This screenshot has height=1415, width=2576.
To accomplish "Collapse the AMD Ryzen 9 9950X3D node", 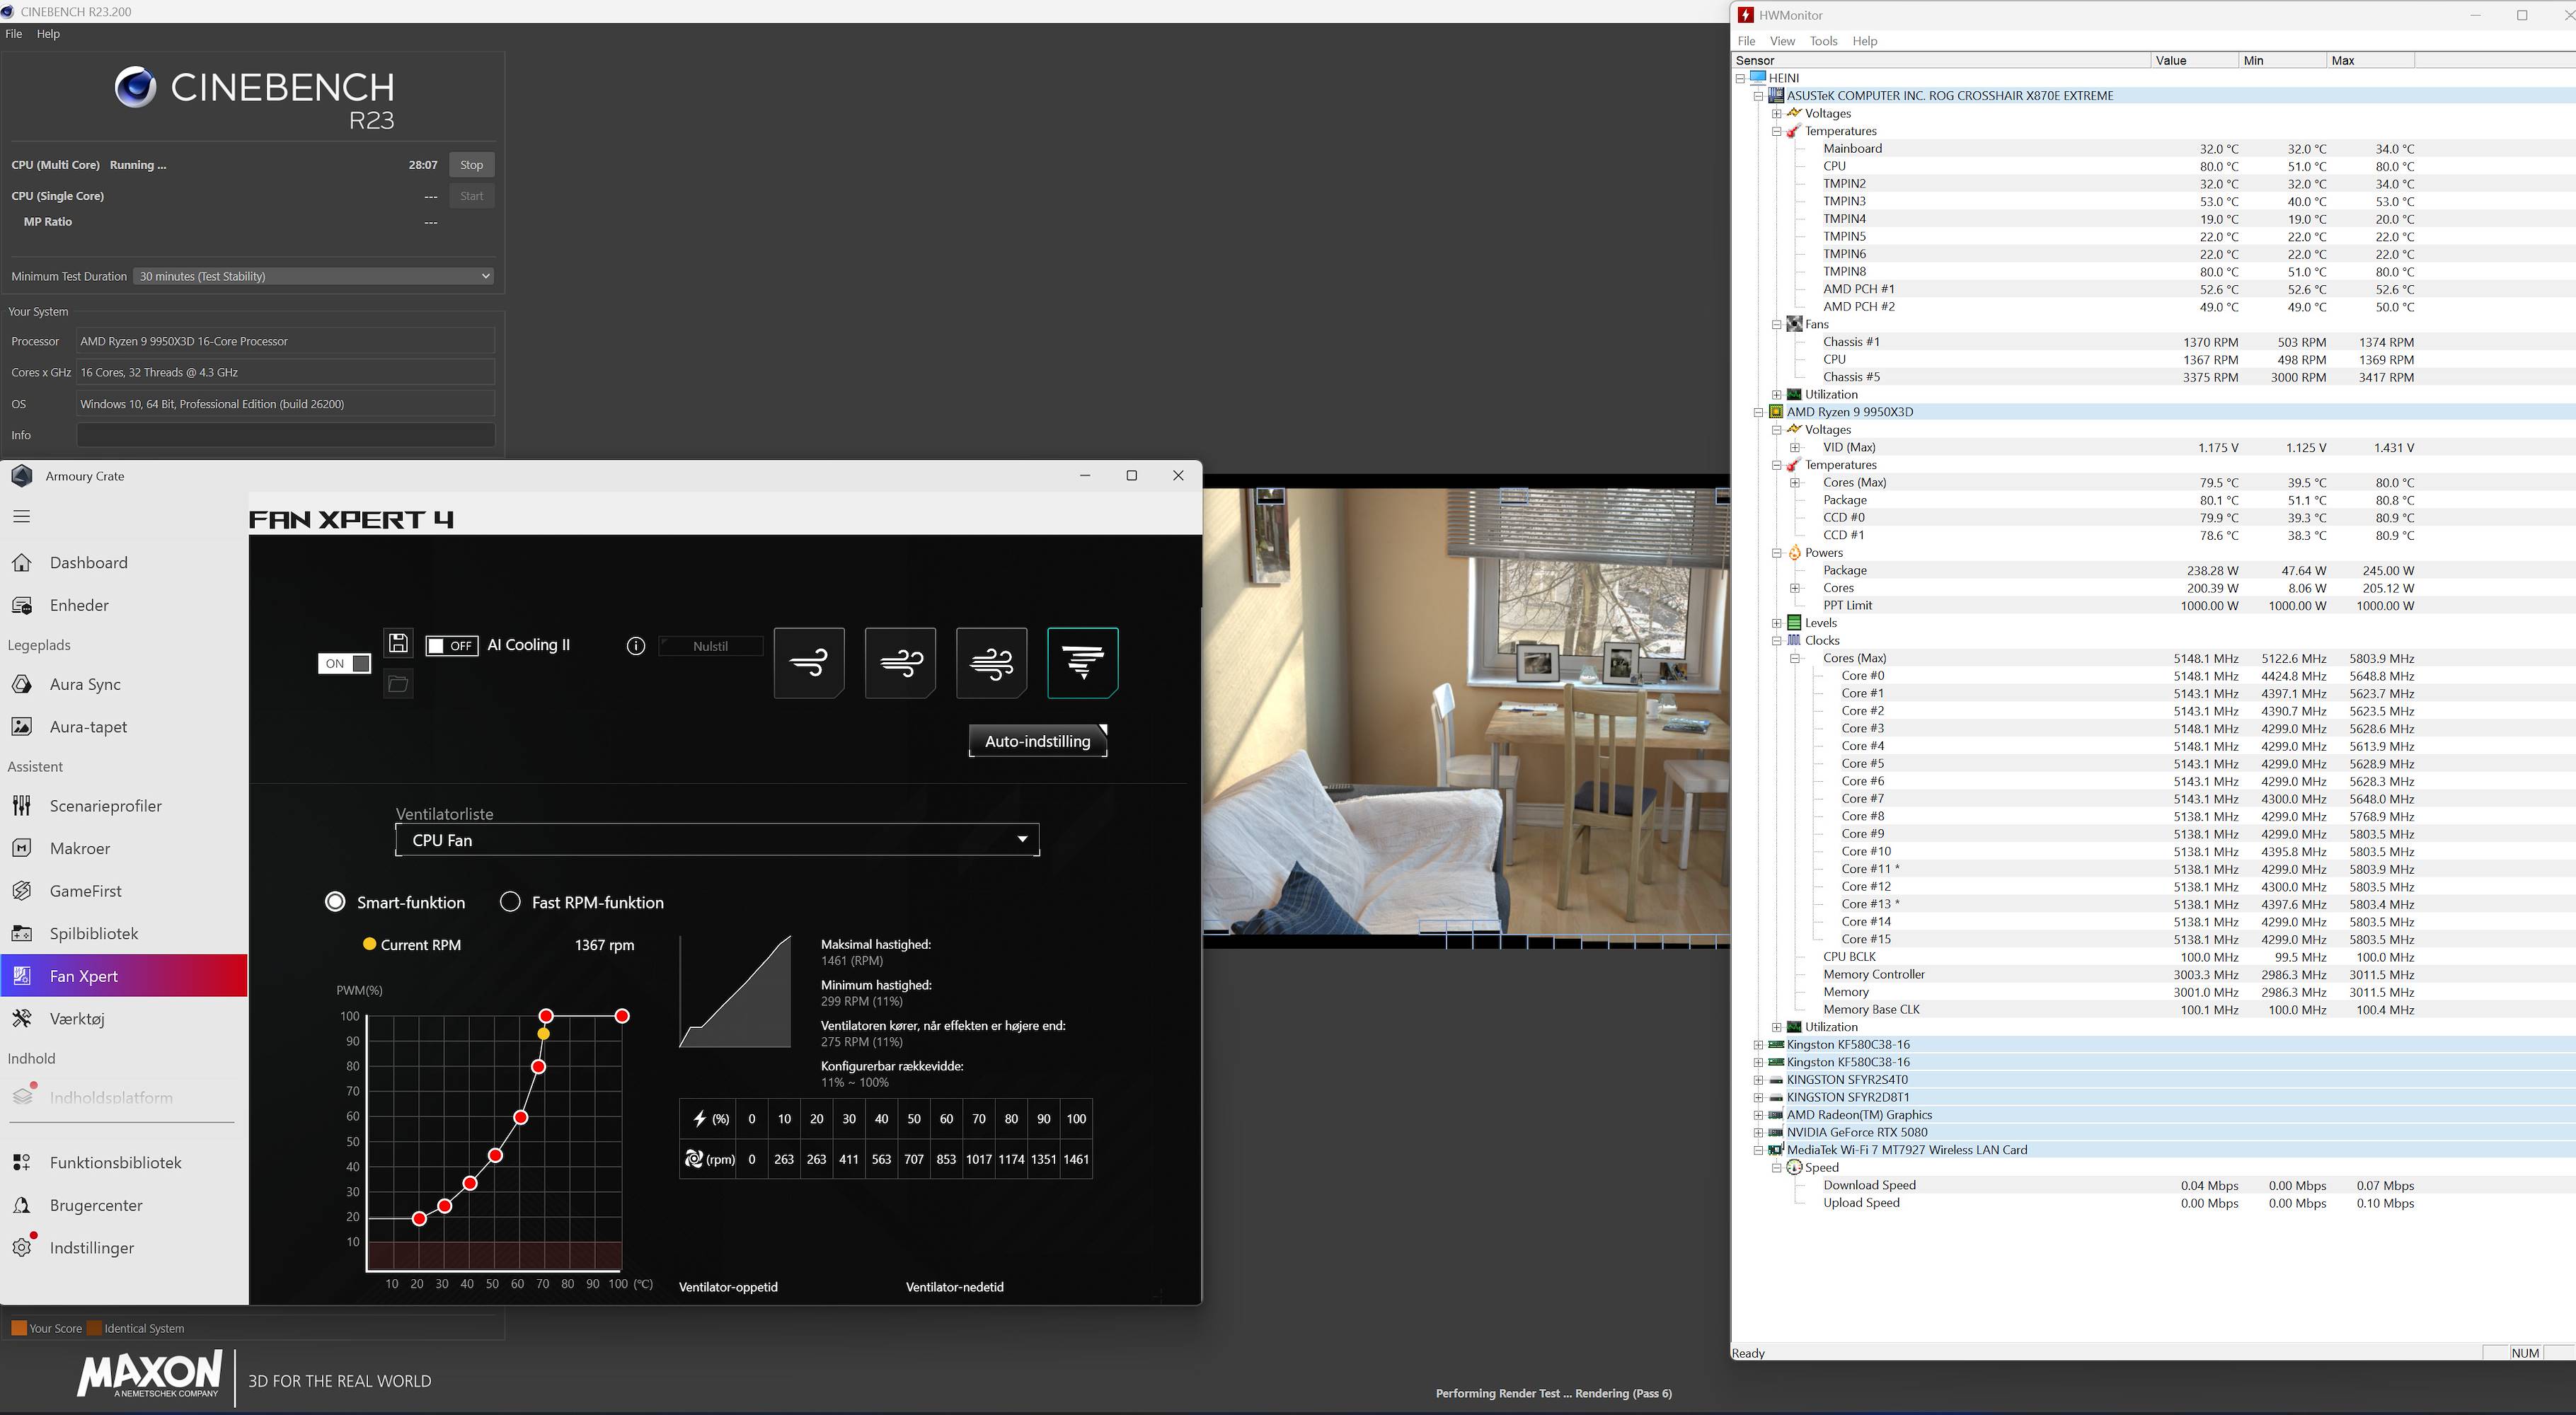I will tap(1758, 412).
